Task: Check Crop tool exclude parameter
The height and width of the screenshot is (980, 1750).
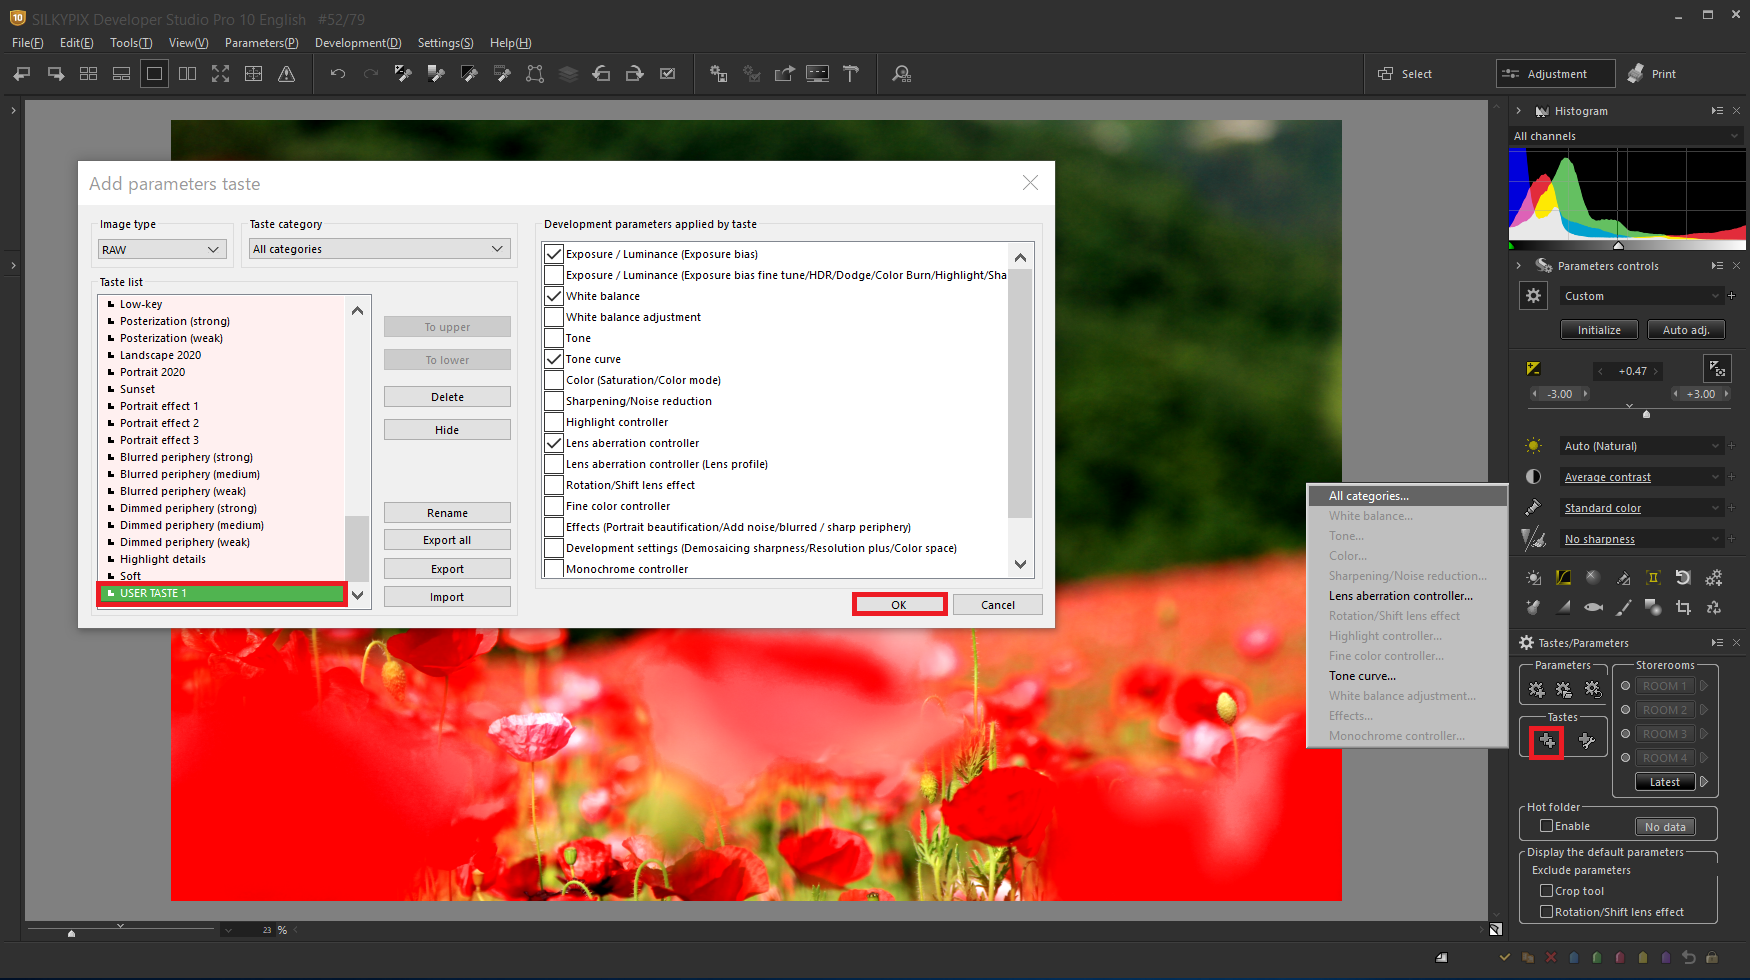Action: point(1546,891)
